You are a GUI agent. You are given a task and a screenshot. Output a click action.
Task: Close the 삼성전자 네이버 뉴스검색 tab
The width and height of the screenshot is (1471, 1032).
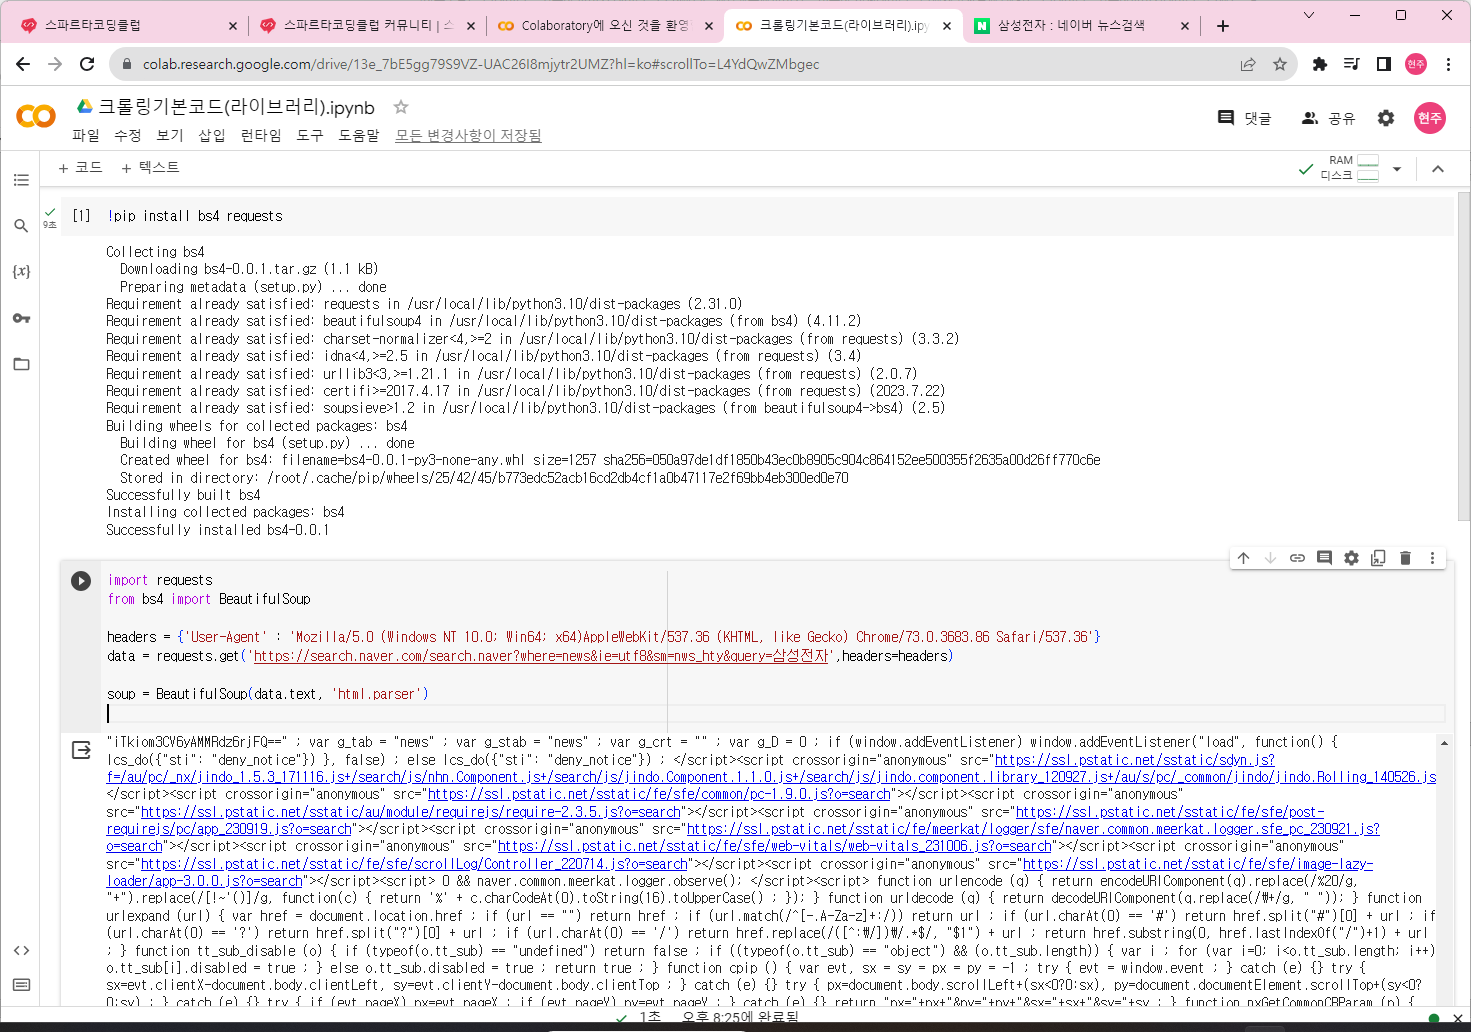(x=1185, y=26)
